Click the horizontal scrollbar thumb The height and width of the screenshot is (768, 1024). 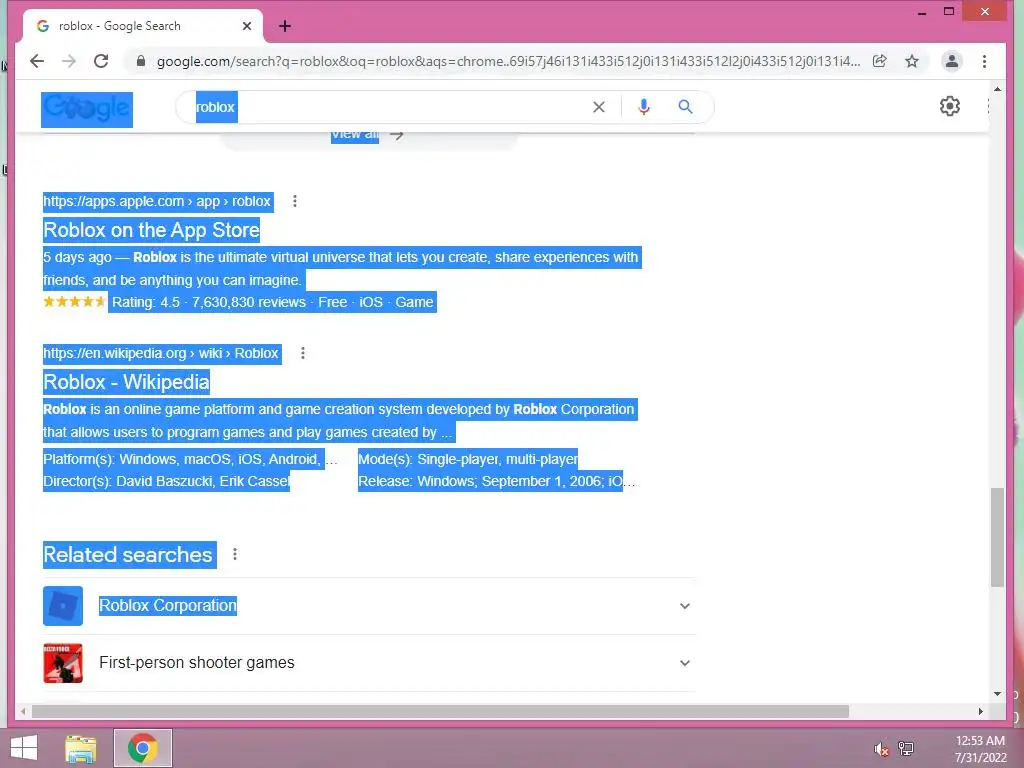tap(440, 711)
